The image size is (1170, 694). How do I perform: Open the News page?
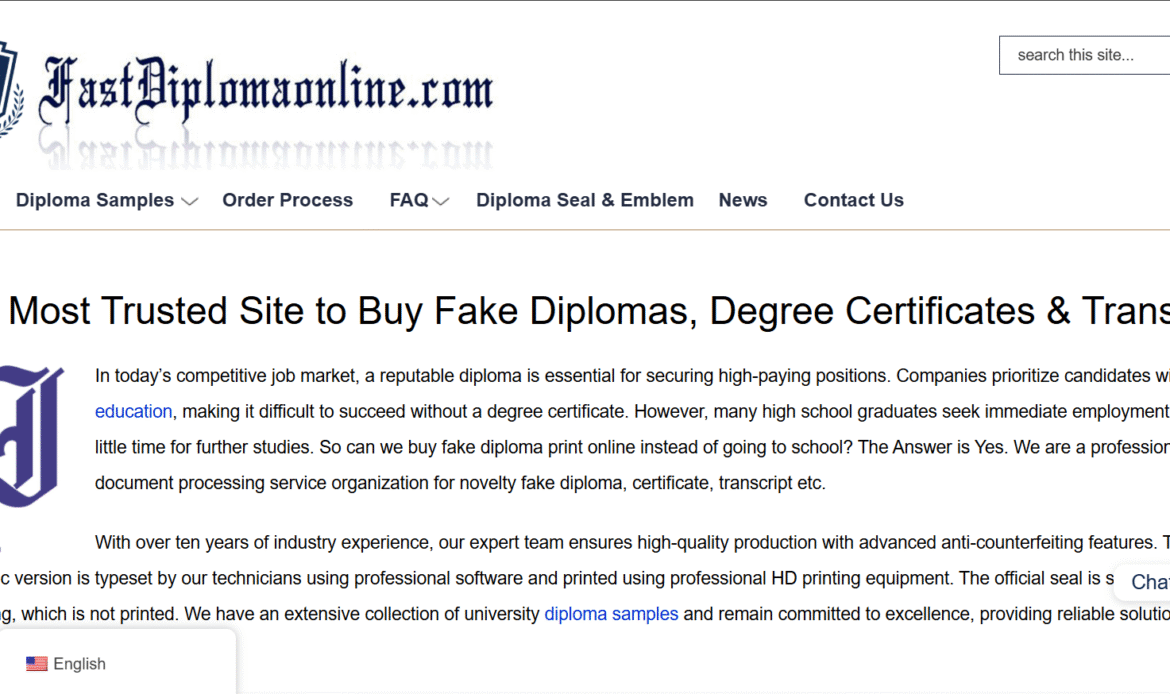742,200
